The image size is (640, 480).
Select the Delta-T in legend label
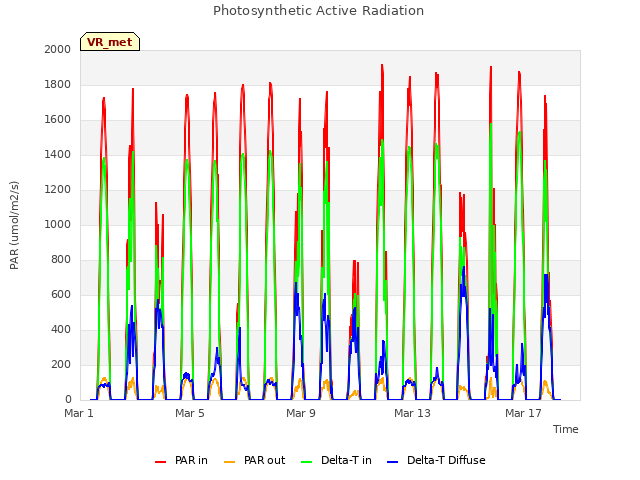(x=347, y=460)
